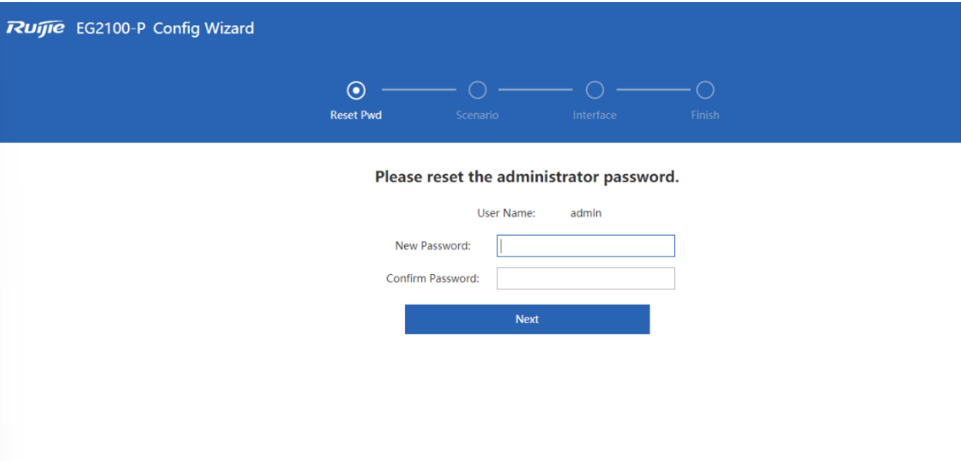Click the reset administrator password heading
Screen dimensions: 961x461
click(527, 177)
